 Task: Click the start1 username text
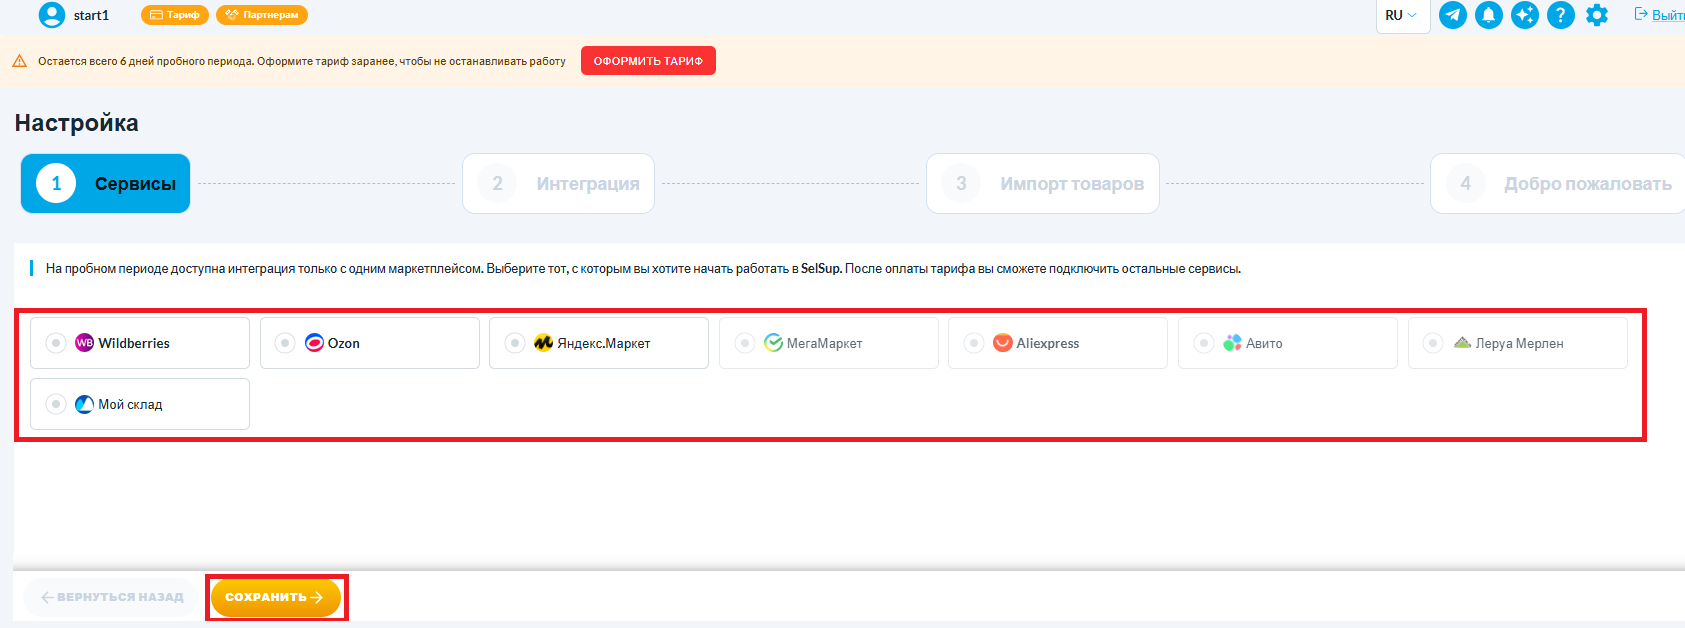coord(91,15)
